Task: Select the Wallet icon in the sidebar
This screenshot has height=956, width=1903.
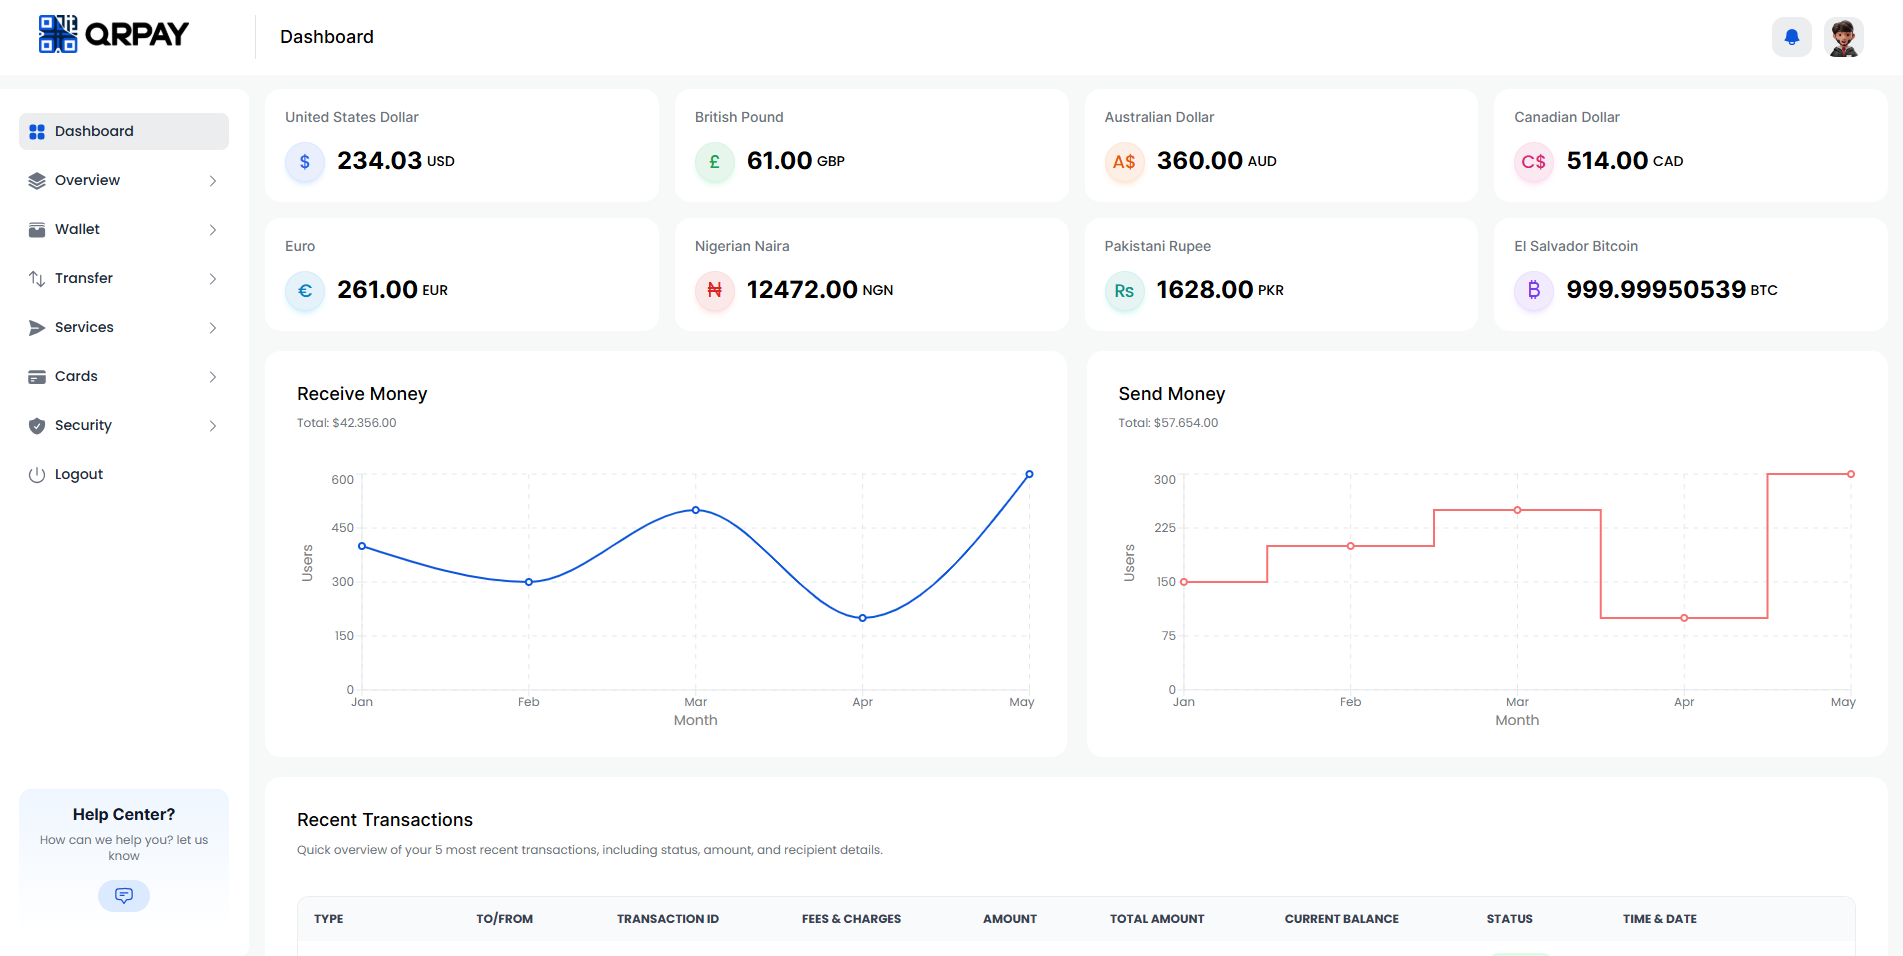Action: [36, 229]
